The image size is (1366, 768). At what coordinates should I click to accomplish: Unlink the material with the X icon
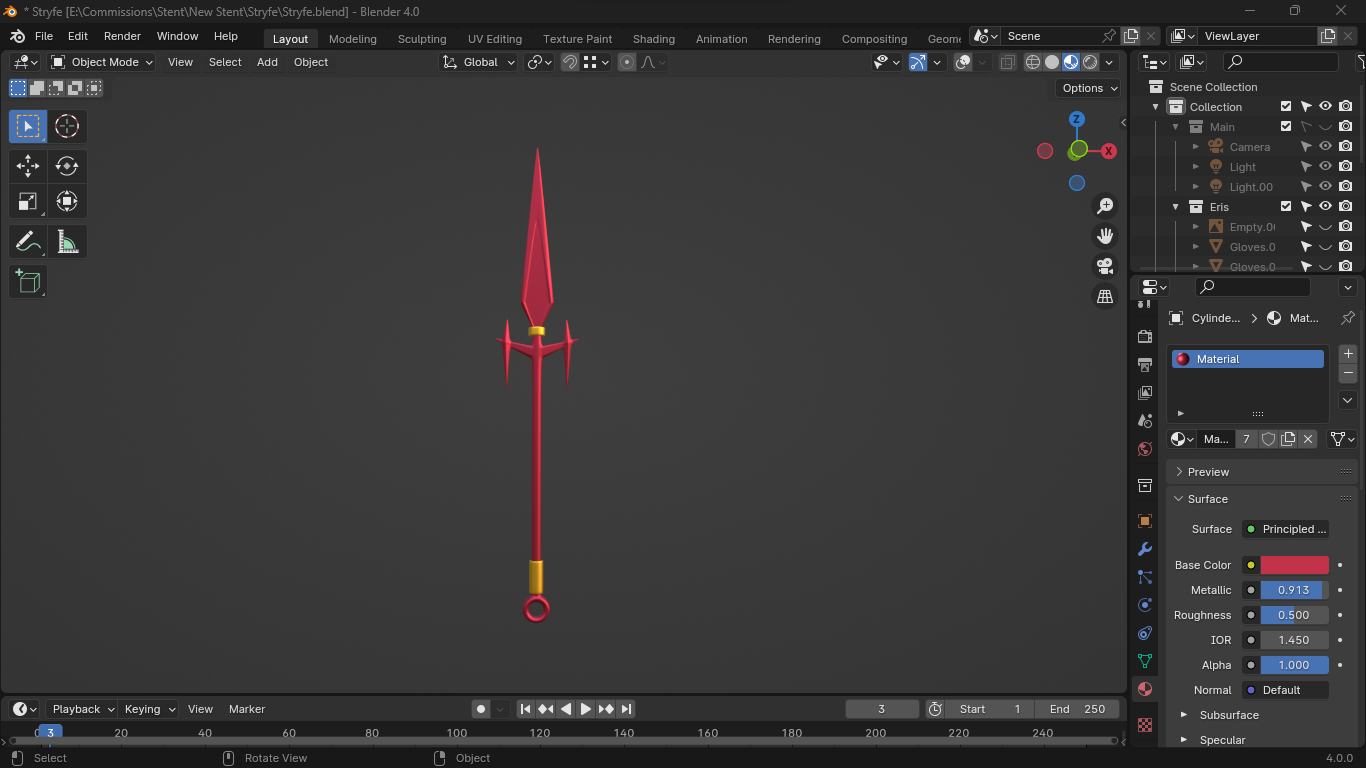tap(1308, 439)
